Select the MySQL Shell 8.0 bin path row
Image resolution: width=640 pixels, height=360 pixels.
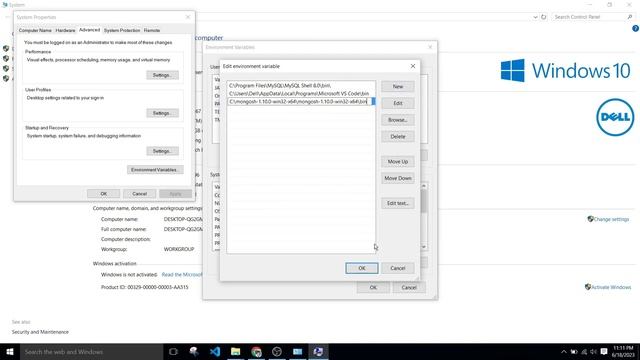point(301,86)
